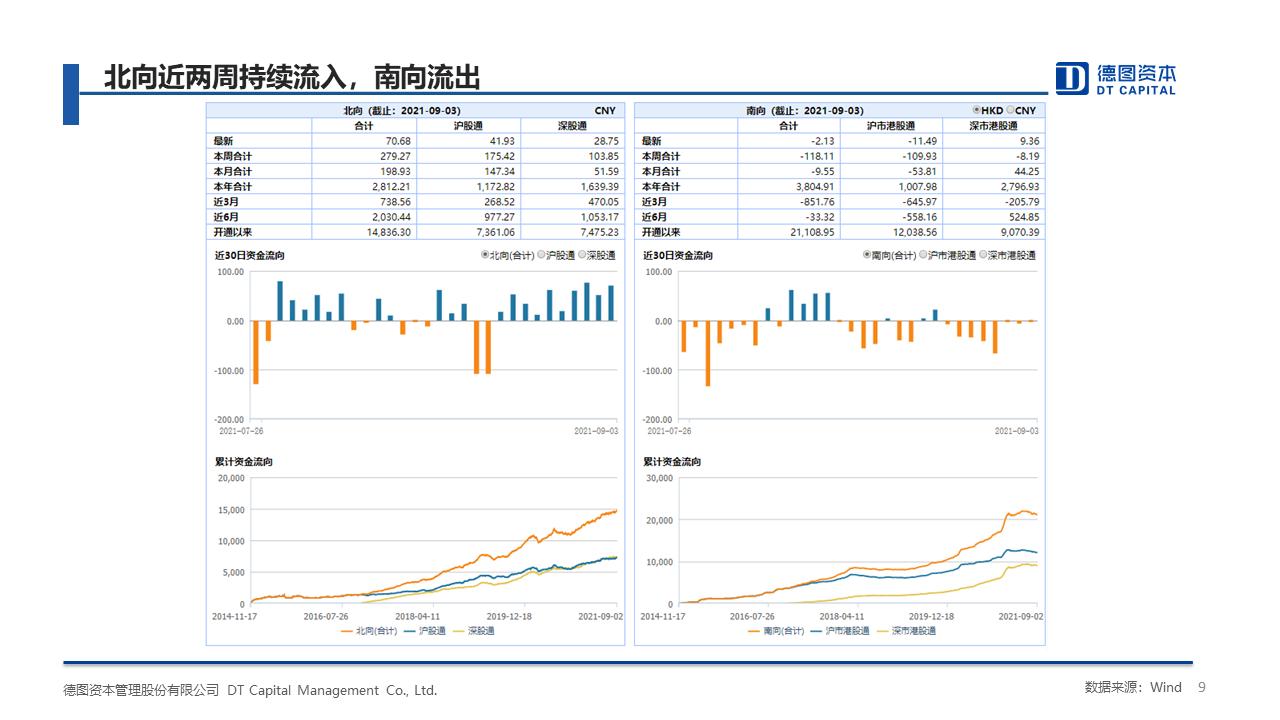This screenshot has height=720, width=1280.
Task: Click the 沪股通 blue legend entry
Action: click(x=424, y=631)
